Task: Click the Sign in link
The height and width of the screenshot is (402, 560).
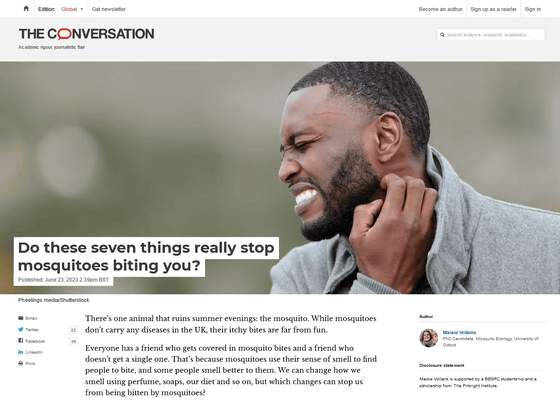Action: 532,9
